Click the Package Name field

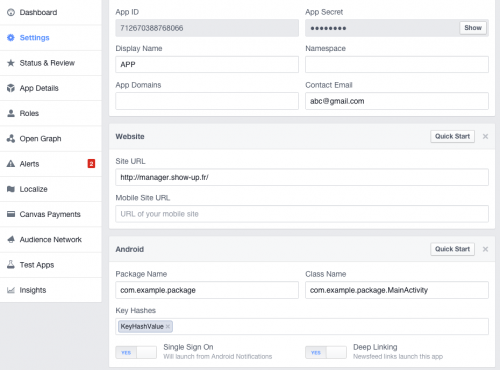point(207,290)
